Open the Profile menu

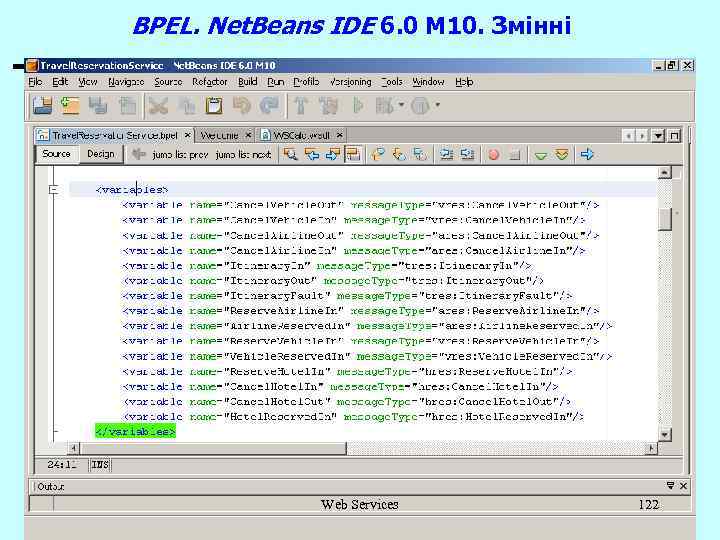[x=306, y=82]
